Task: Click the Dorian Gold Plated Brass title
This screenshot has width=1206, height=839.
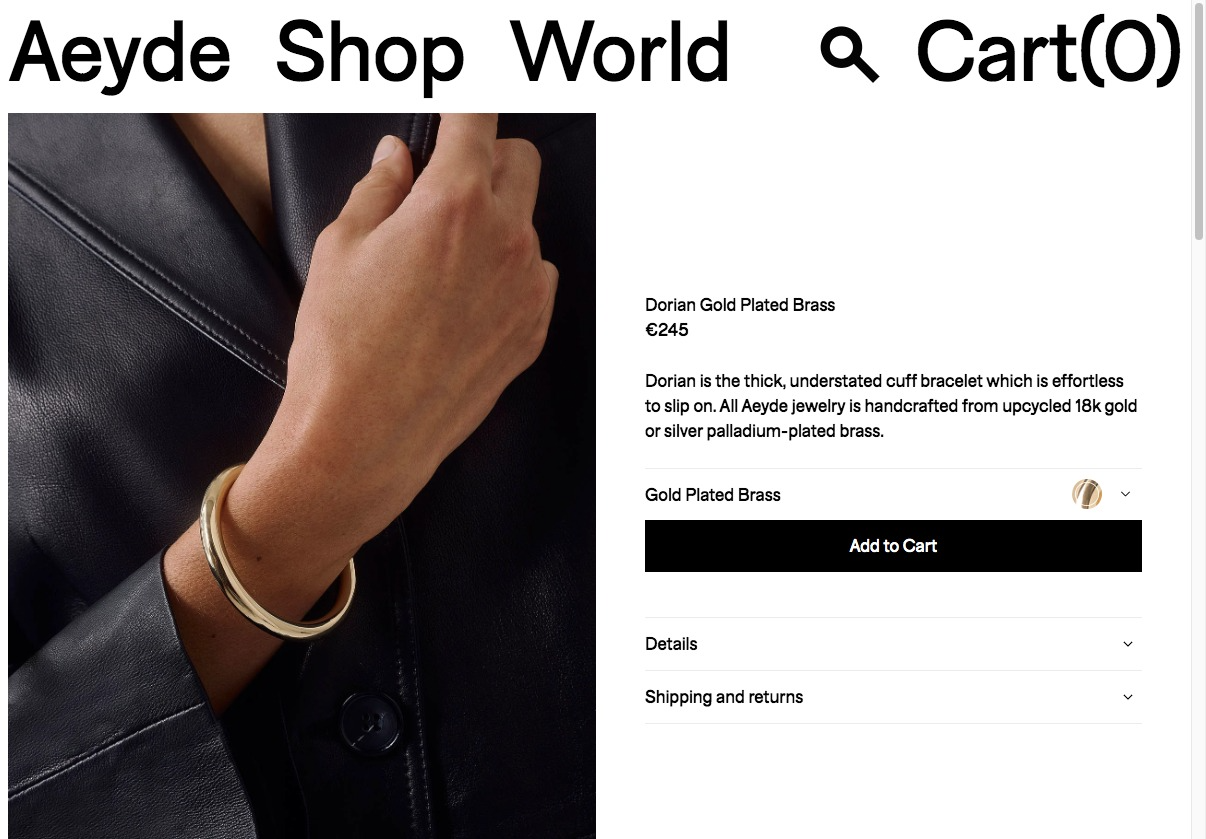Action: click(x=740, y=305)
